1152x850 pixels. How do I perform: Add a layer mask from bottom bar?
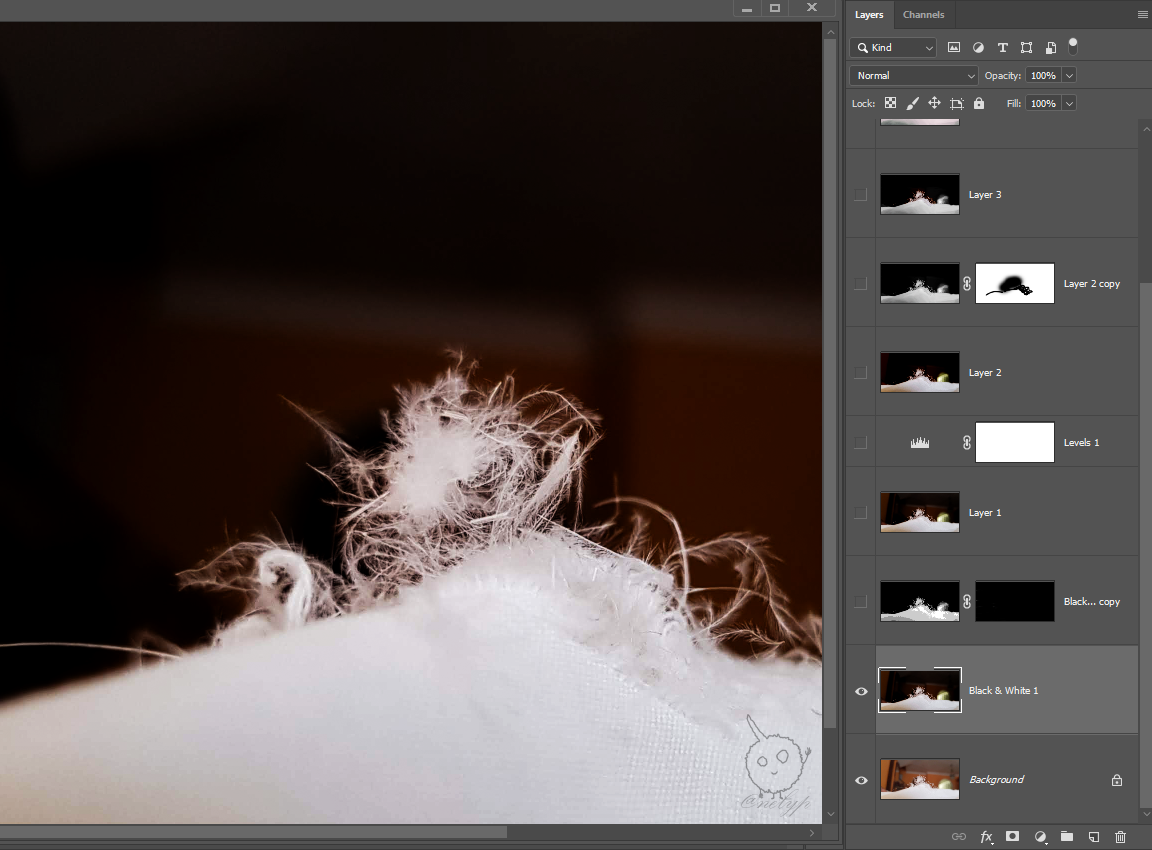click(x=1012, y=836)
